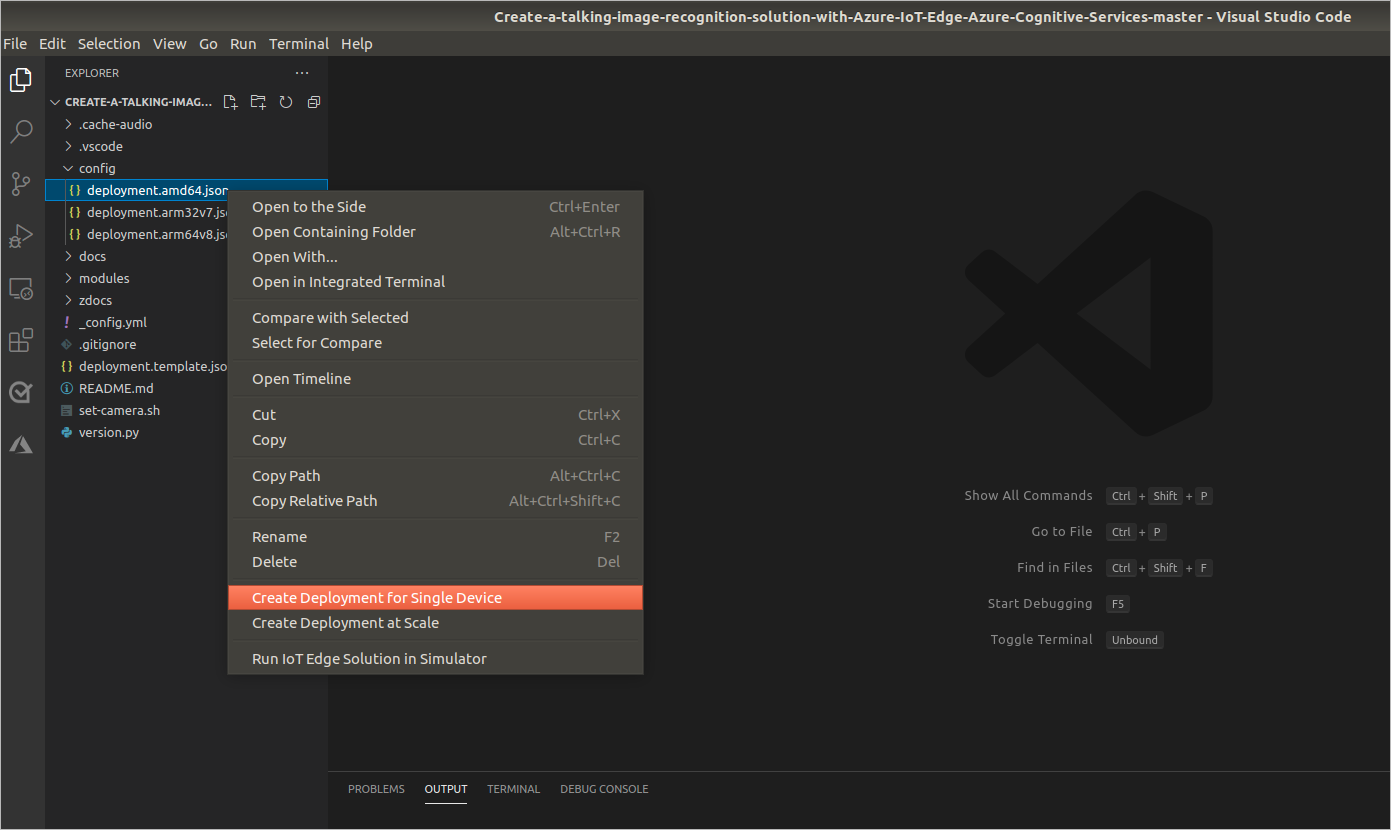This screenshot has width=1391, height=830.
Task: Open the Source Control view
Action: [21, 184]
